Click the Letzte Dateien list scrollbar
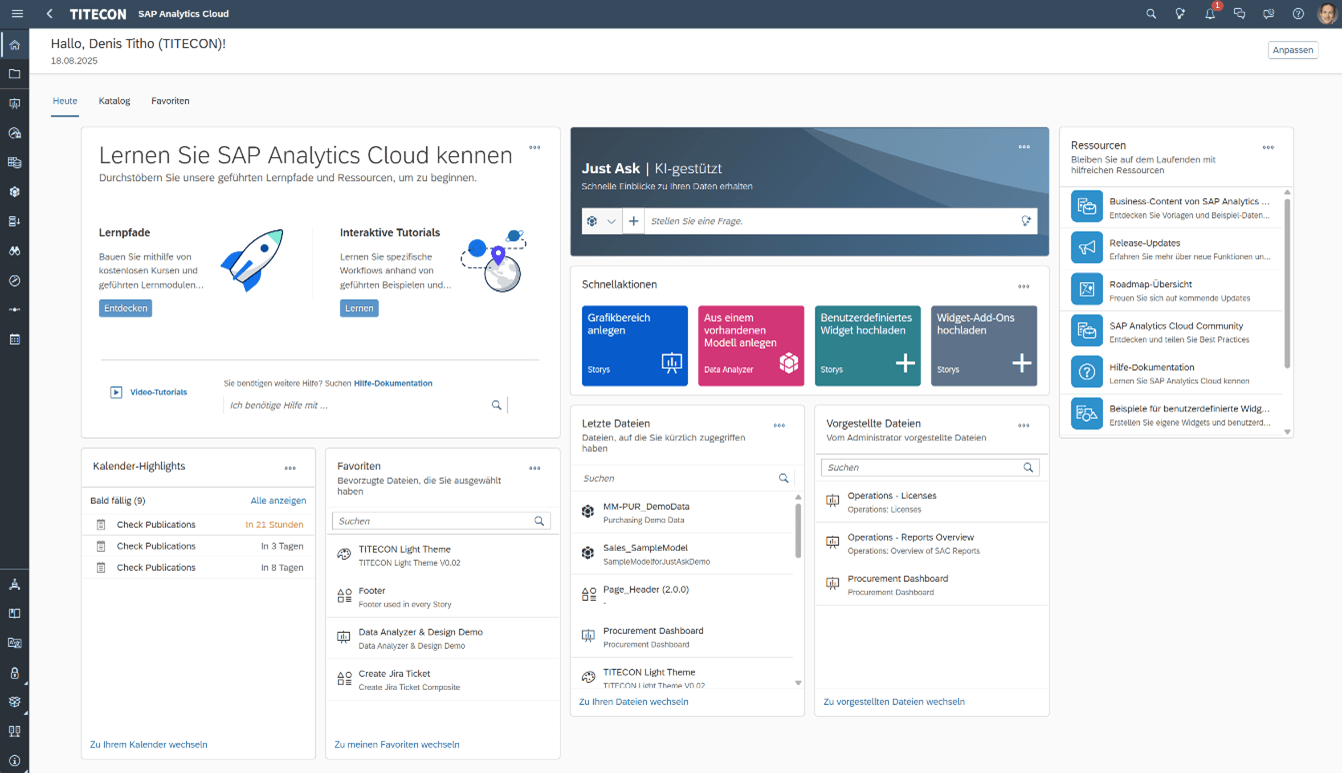 click(x=798, y=531)
